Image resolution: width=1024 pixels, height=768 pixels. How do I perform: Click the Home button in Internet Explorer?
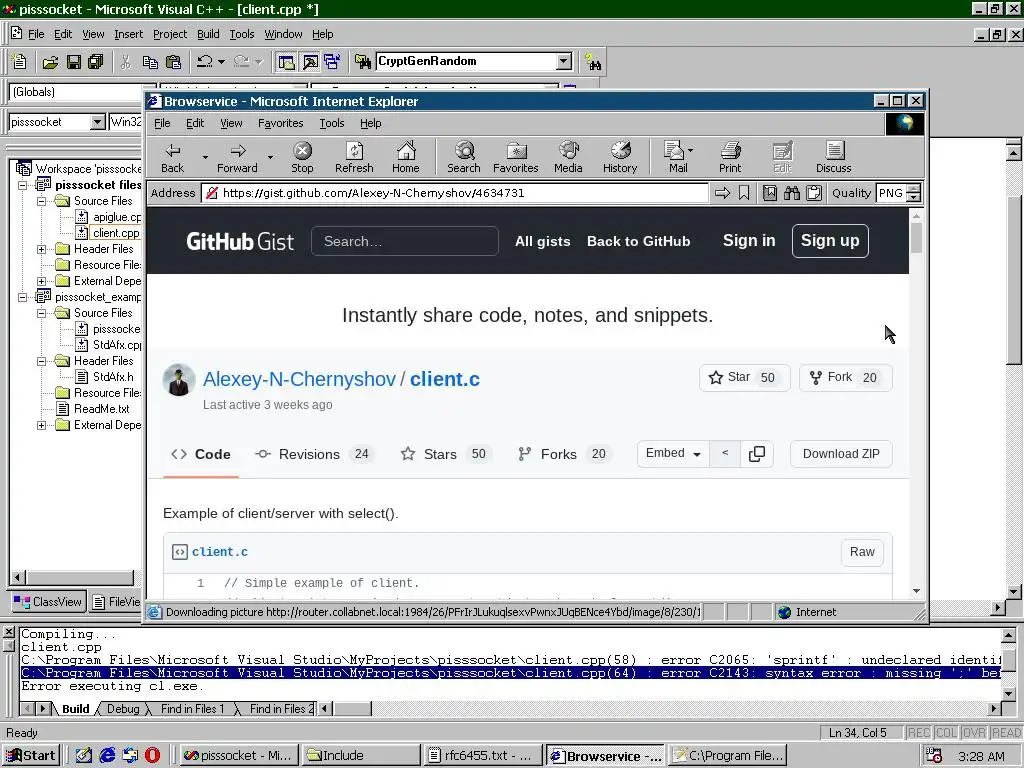pos(406,157)
